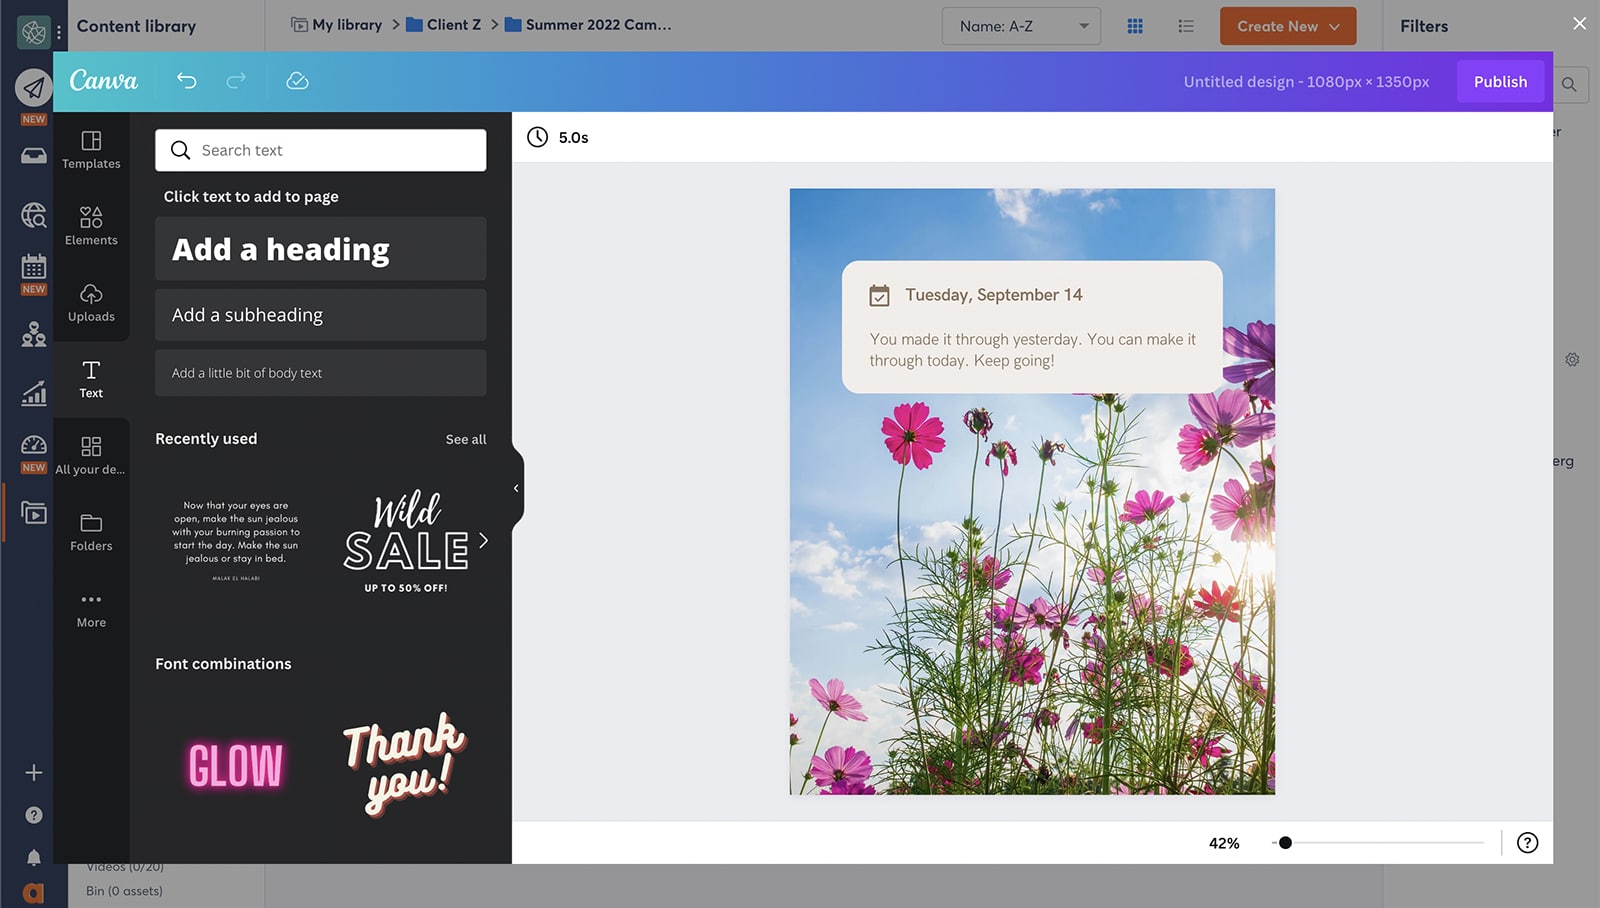This screenshot has height=908, width=1600.
Task: Add a little bit of body text
Action: 321,373
